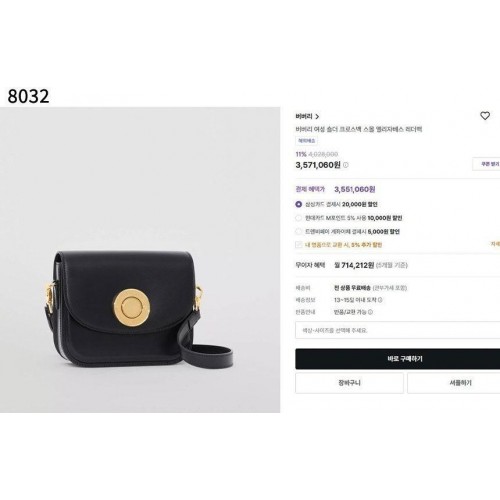The height and width of the screenshot is (500, 500).
Task: Select 삼성카드 20,000원 할인 radio option
Action: (x=299, y=204)
